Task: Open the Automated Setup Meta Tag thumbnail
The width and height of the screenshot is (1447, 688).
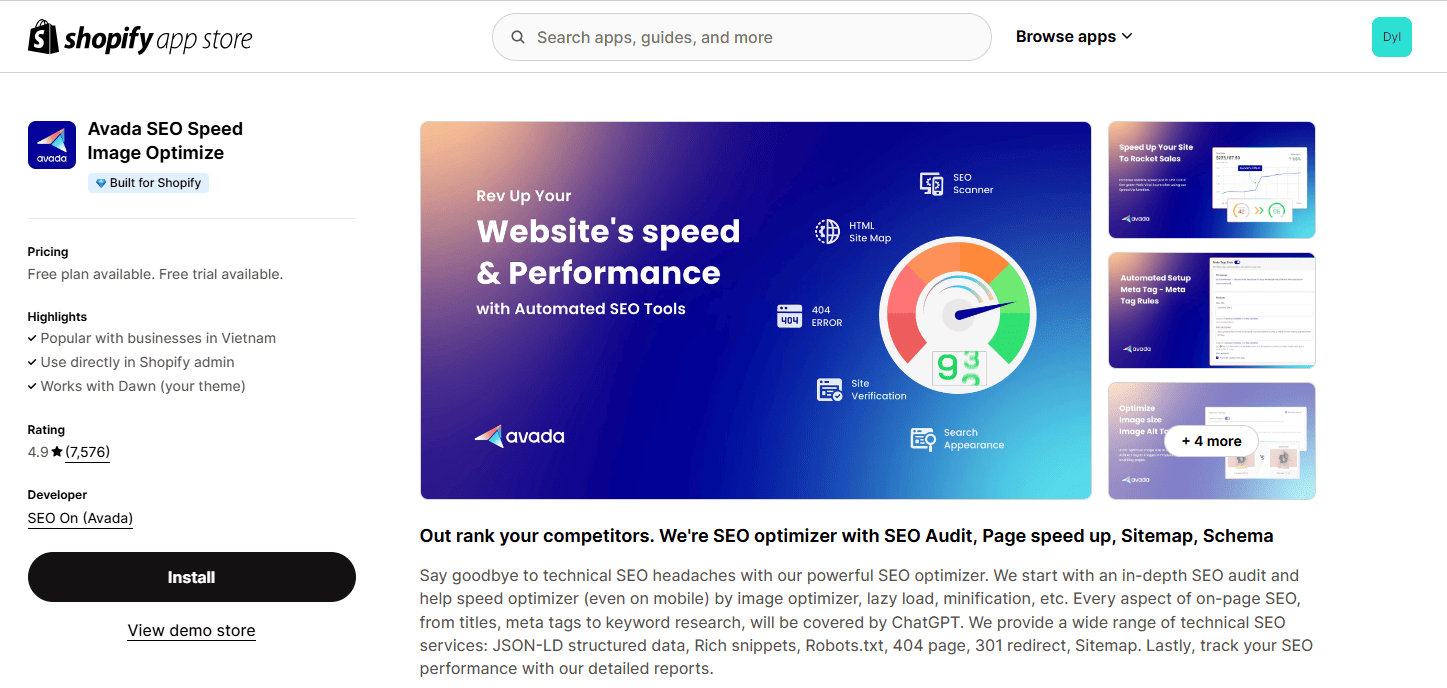Action: [x=1212, y=310]
